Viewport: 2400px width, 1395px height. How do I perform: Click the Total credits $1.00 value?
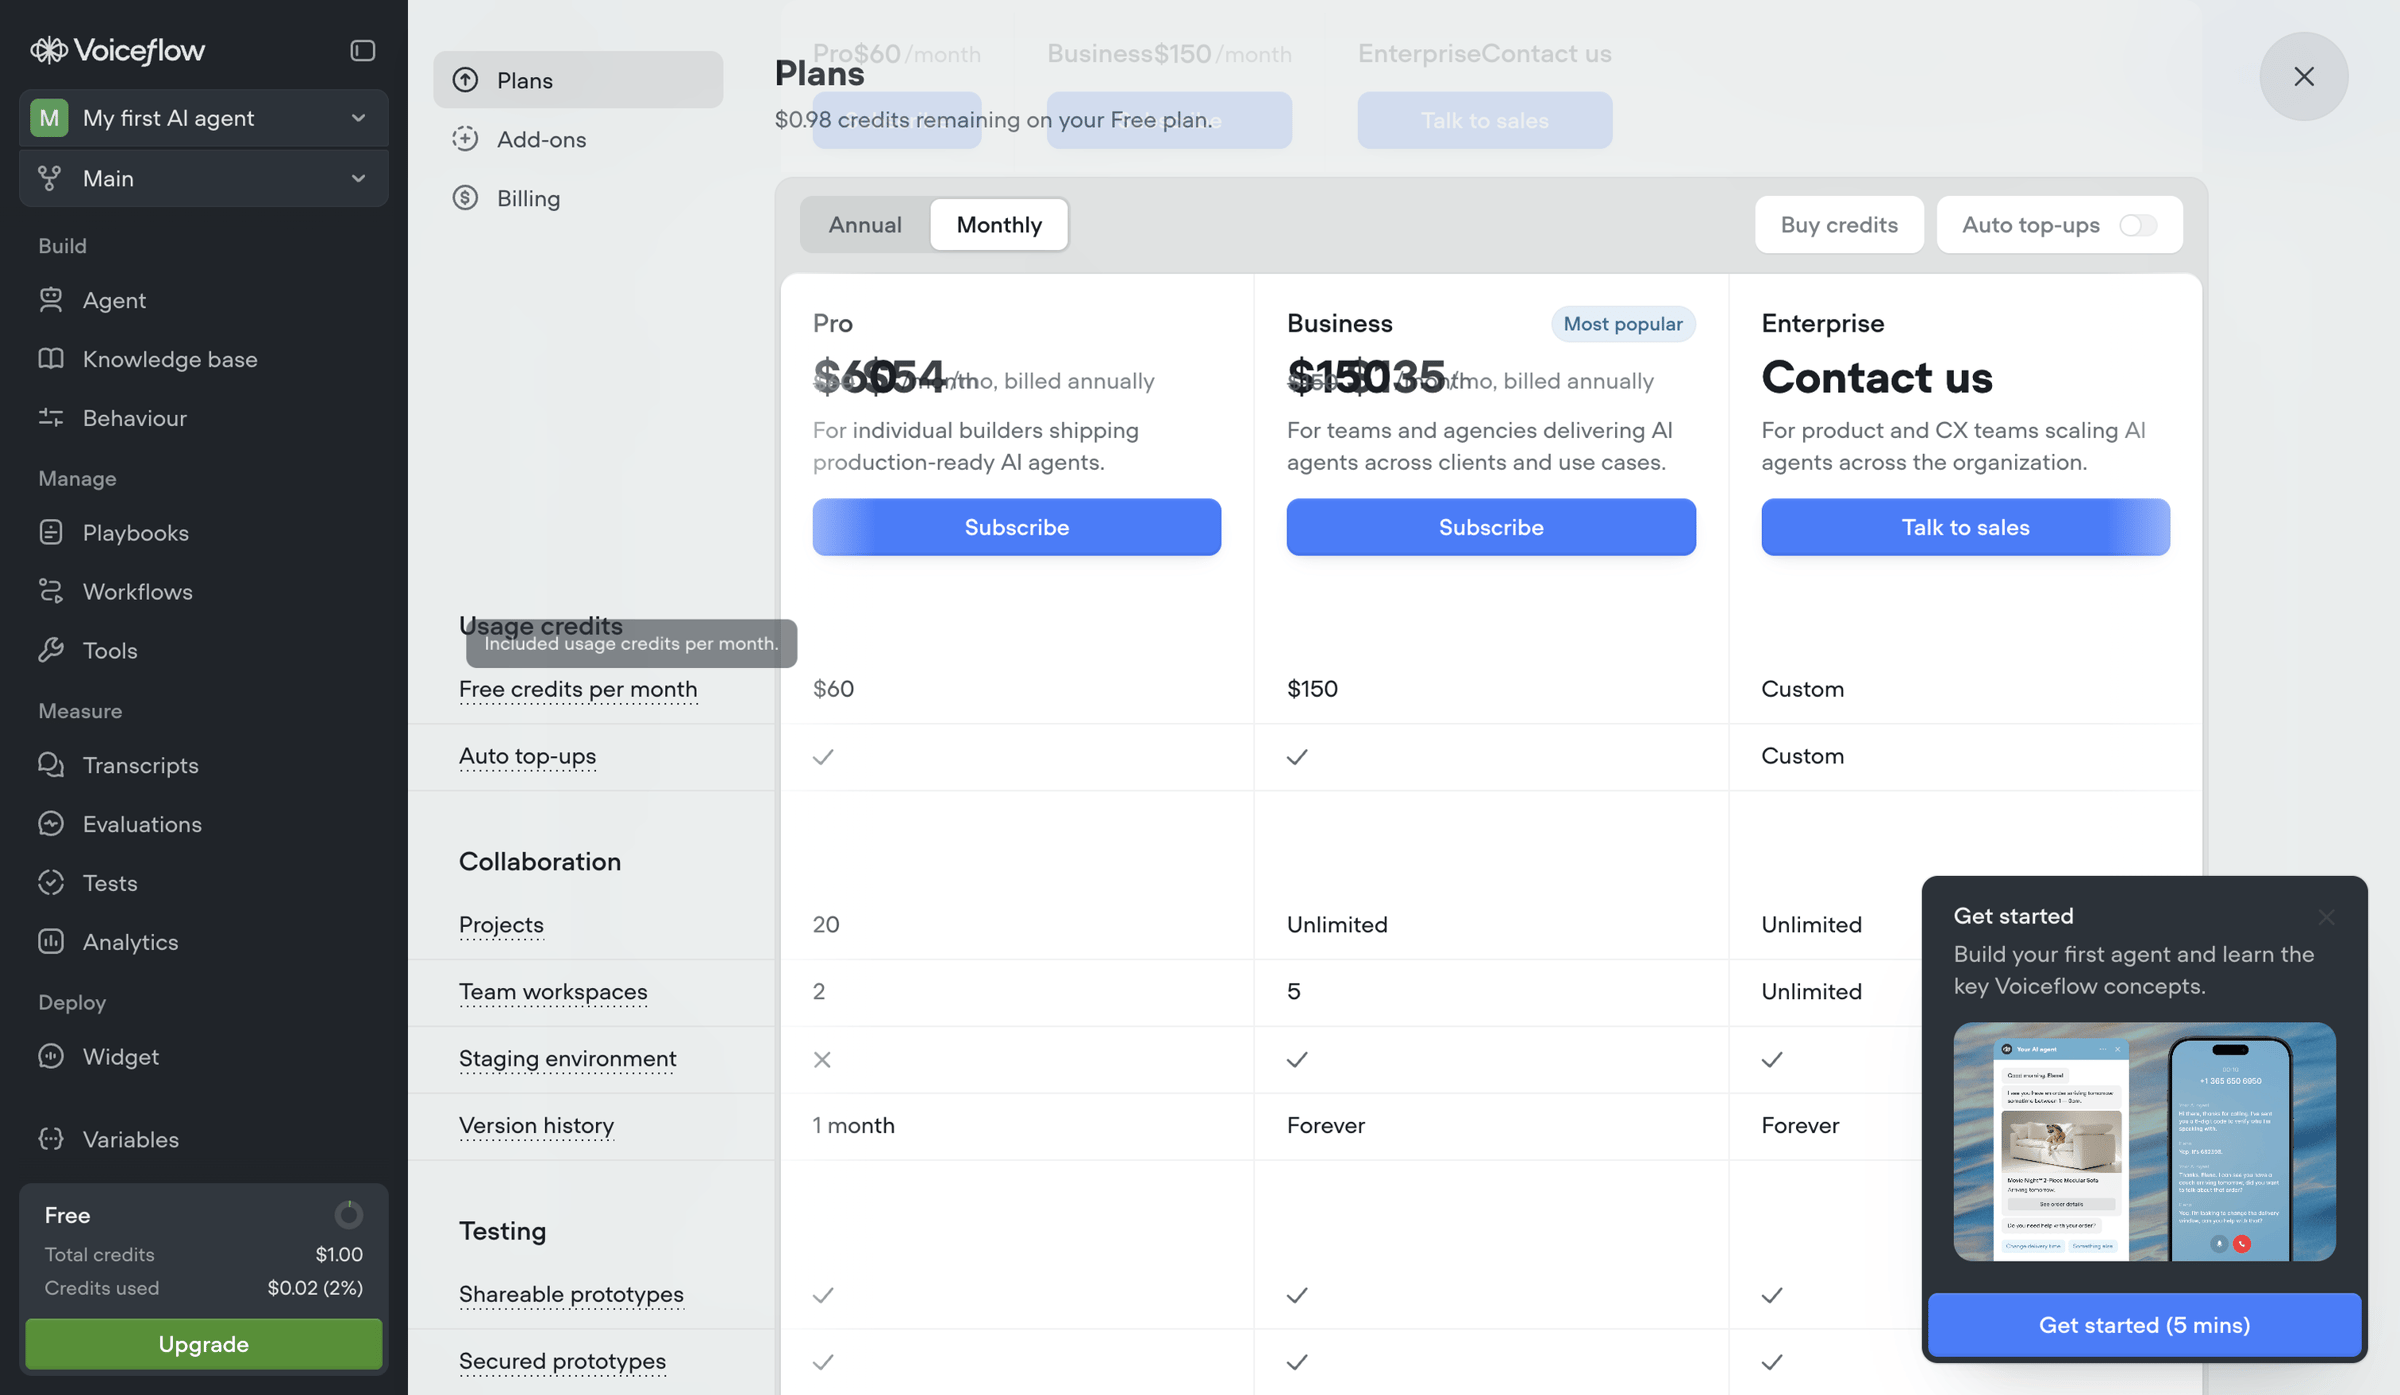[339, 1254]
